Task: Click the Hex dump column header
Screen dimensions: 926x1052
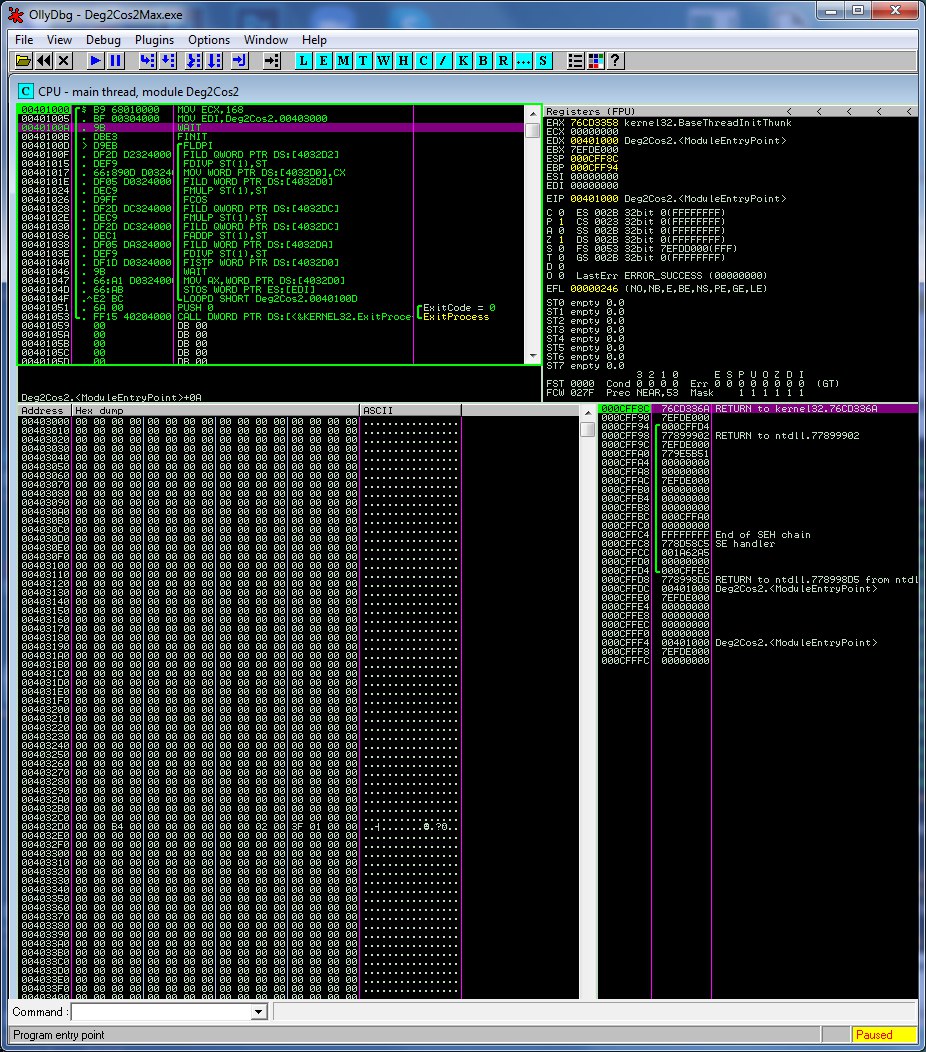Action: 216,411
